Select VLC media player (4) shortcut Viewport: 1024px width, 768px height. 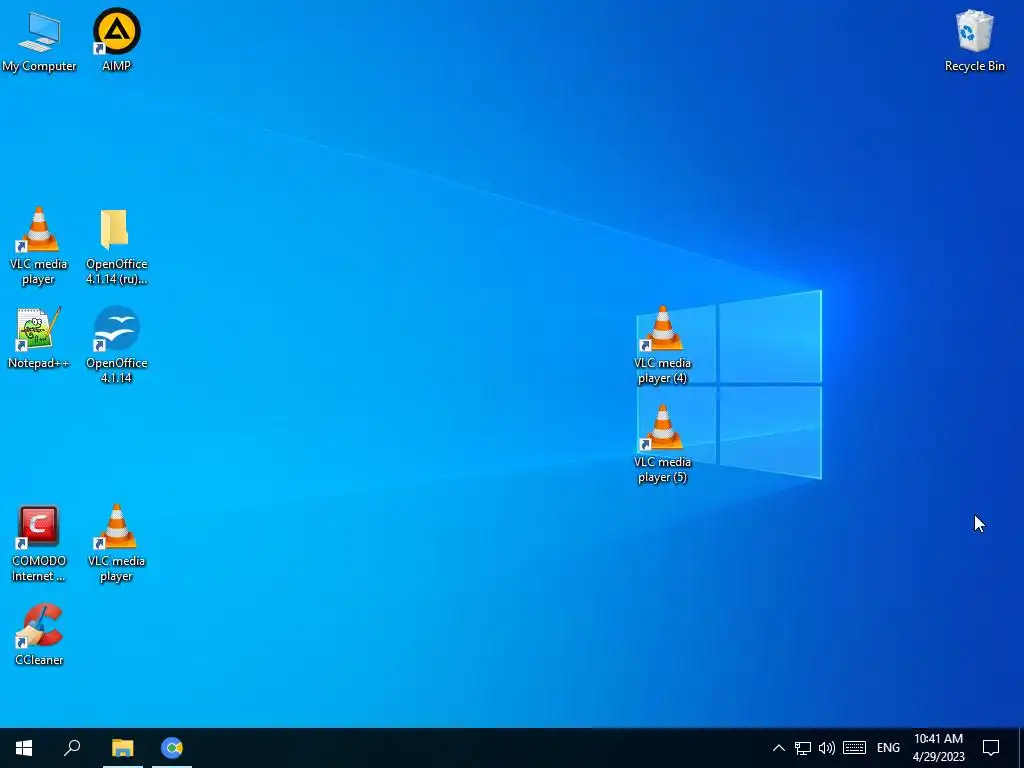662,345
